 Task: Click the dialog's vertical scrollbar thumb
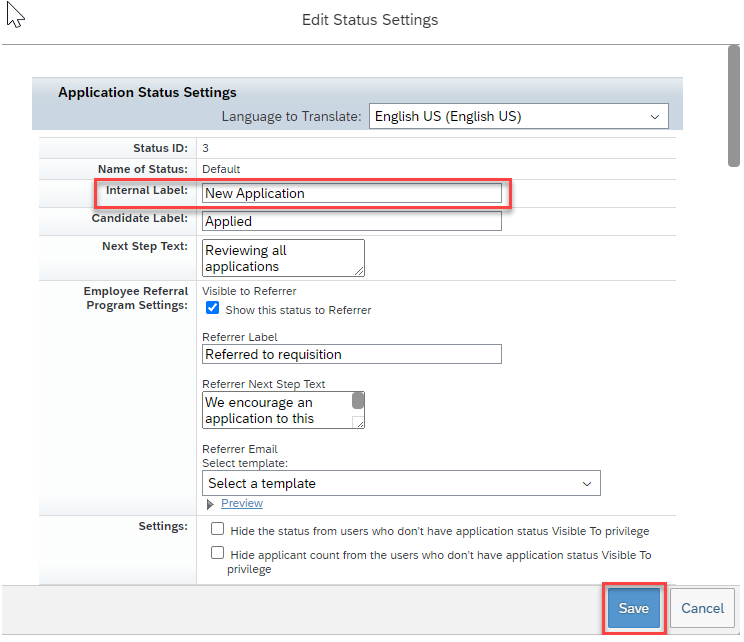pos(734,106)
